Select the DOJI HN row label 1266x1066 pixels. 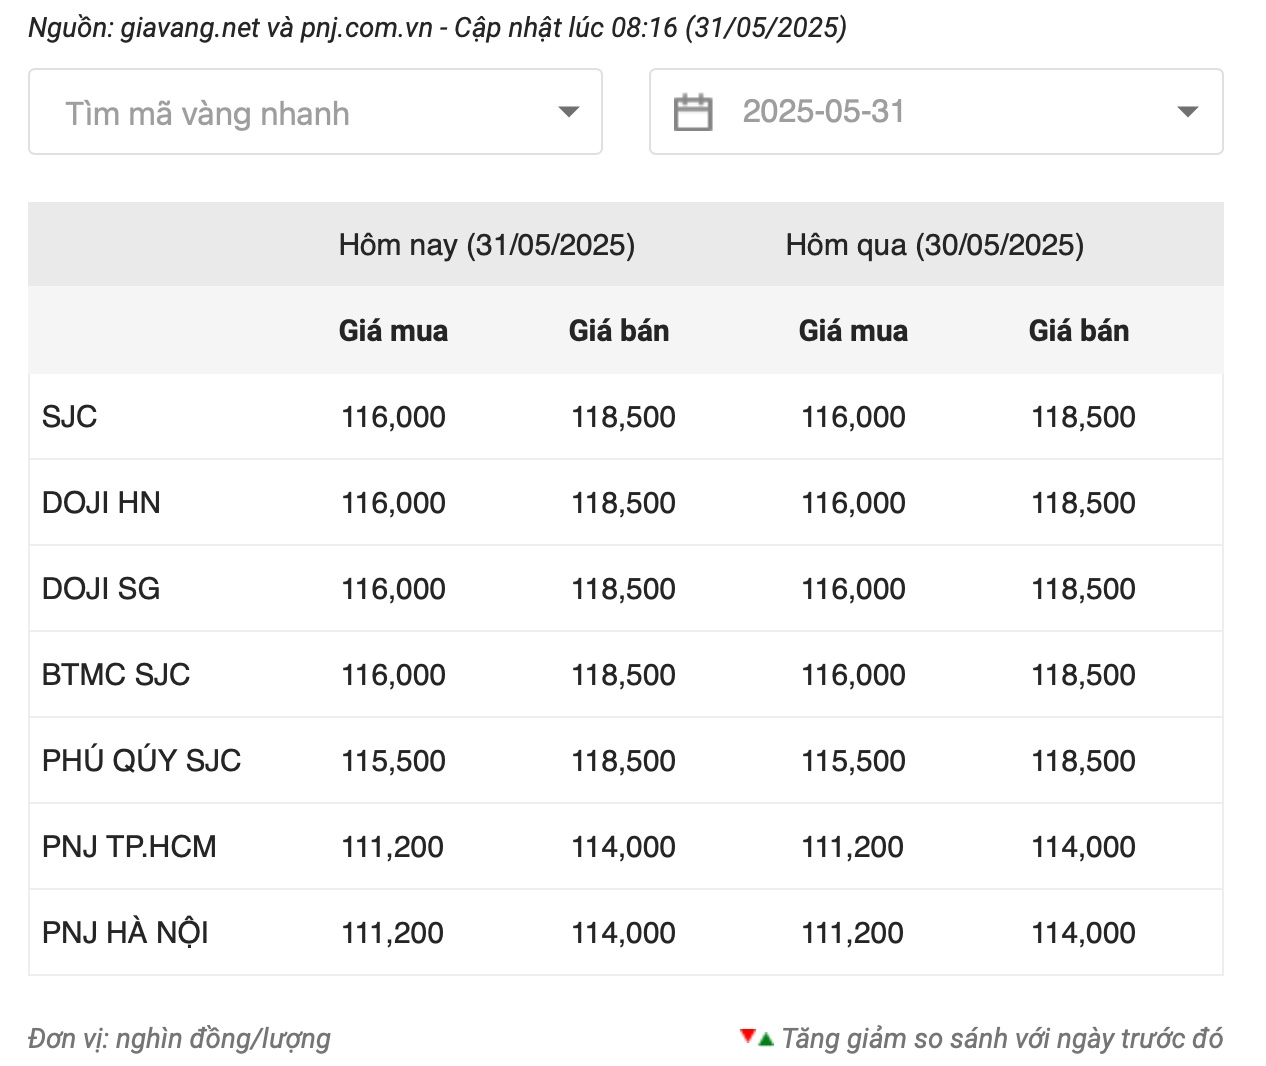(101, 503)
